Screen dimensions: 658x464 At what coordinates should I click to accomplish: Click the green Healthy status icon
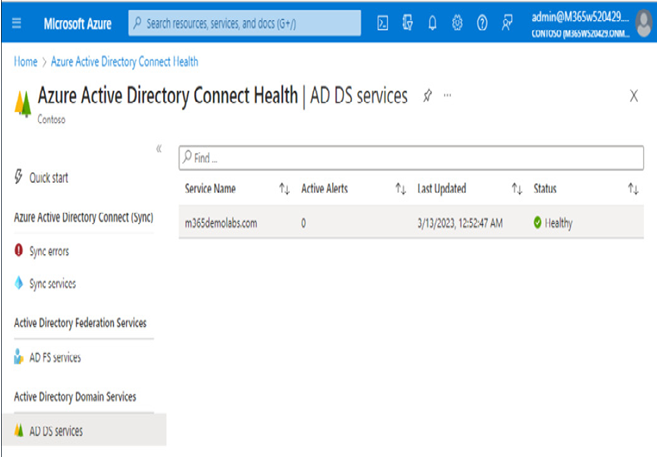(538, 222)
